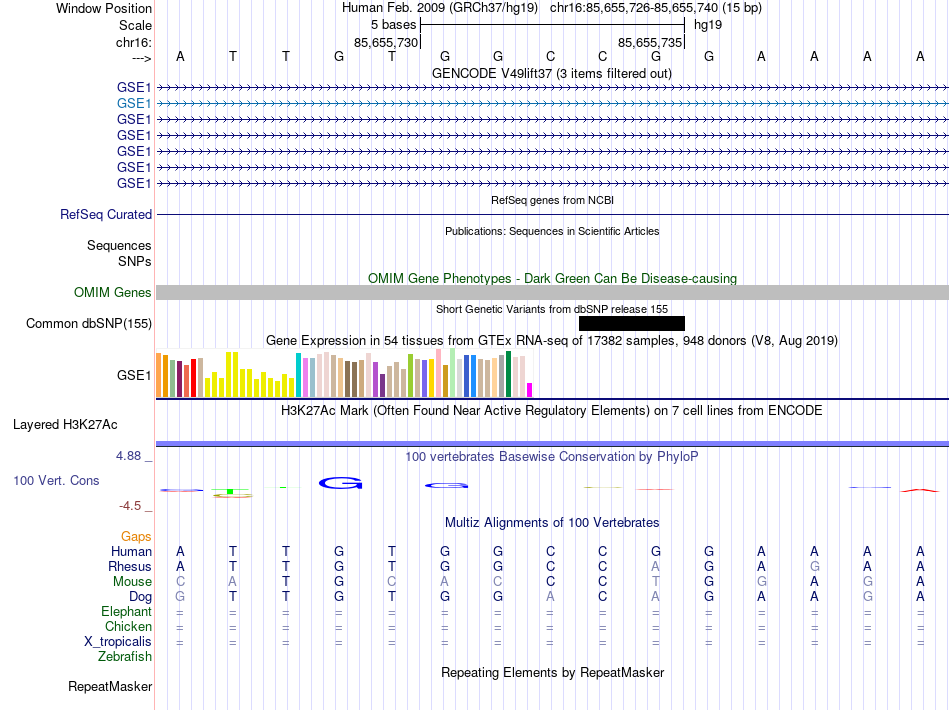Click the Layered H3K27Ac track label
This screenshot has height=710, width=950.
click(x=65, y=425)
